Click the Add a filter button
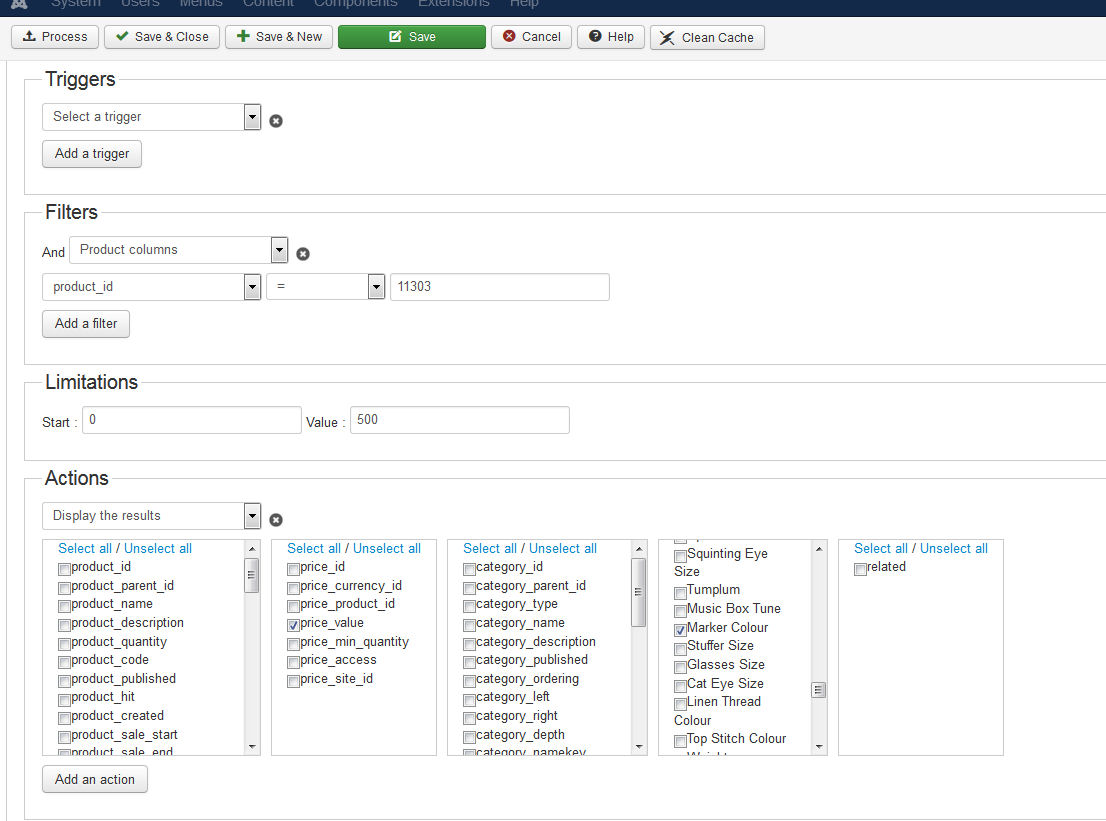Viewport: 1106px width, 821px height. click(86, 324)
